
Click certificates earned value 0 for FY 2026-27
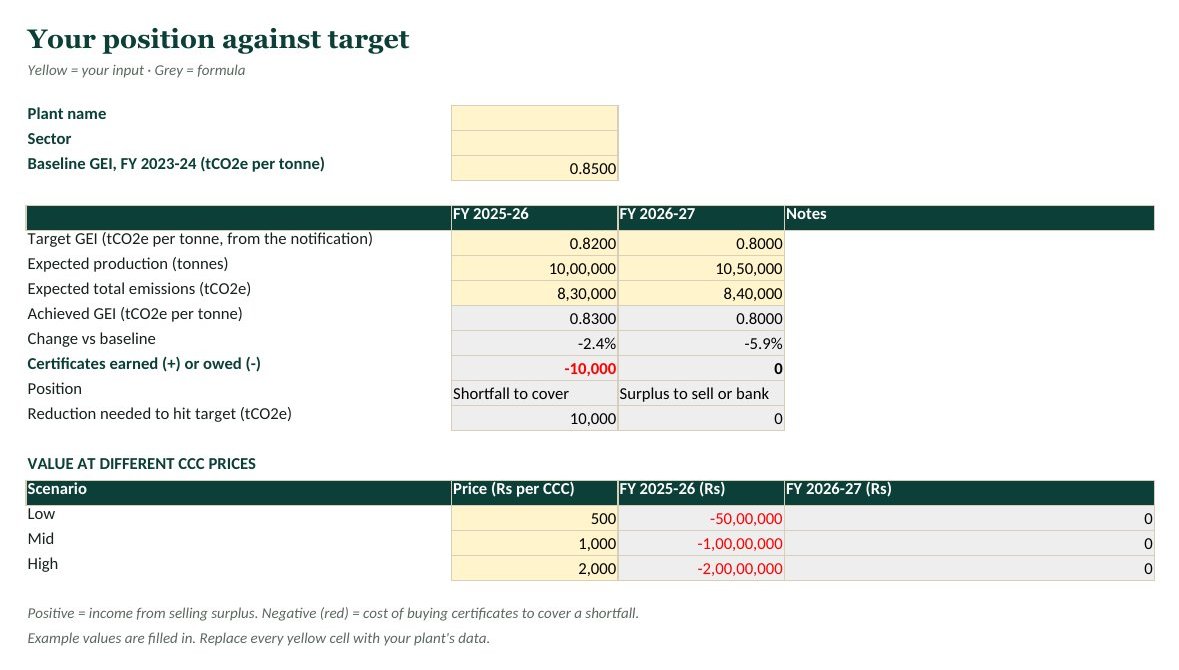click(701, 368)
